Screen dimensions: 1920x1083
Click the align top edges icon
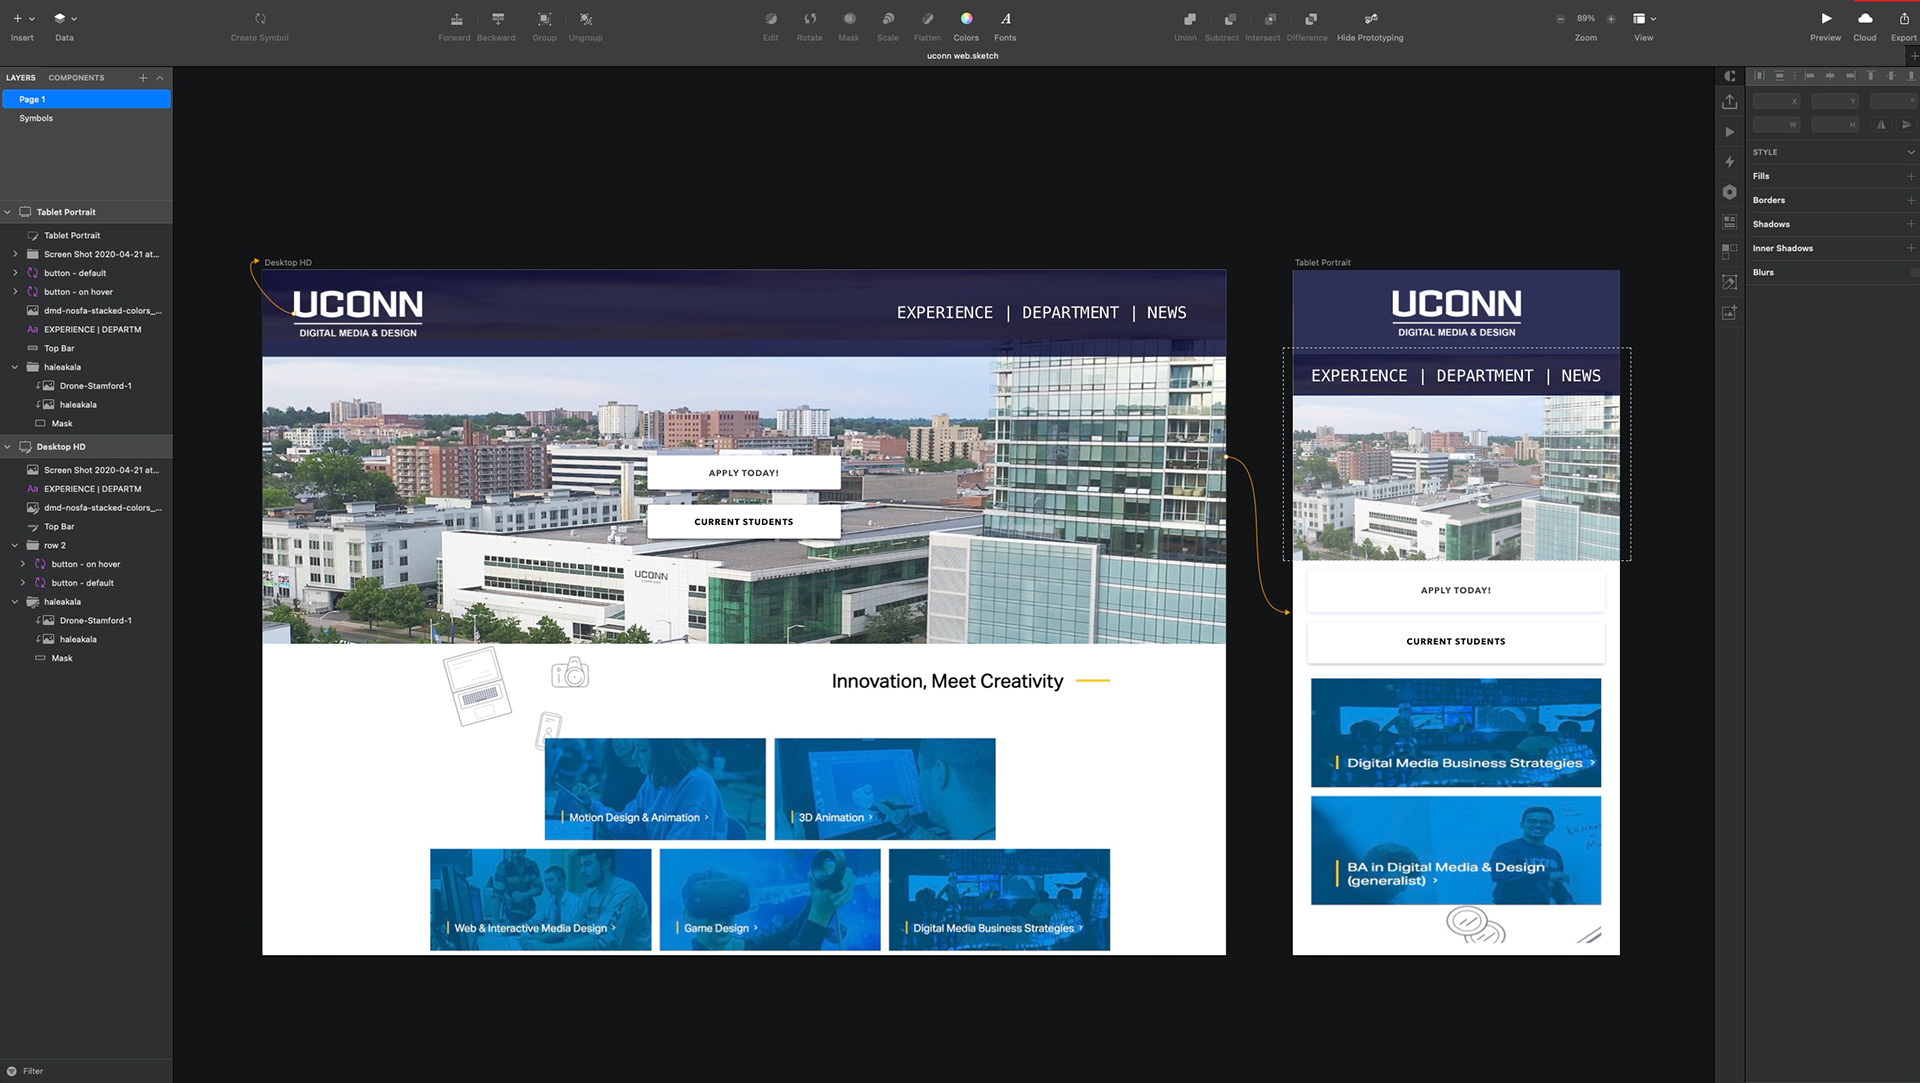coord(1870,76)
